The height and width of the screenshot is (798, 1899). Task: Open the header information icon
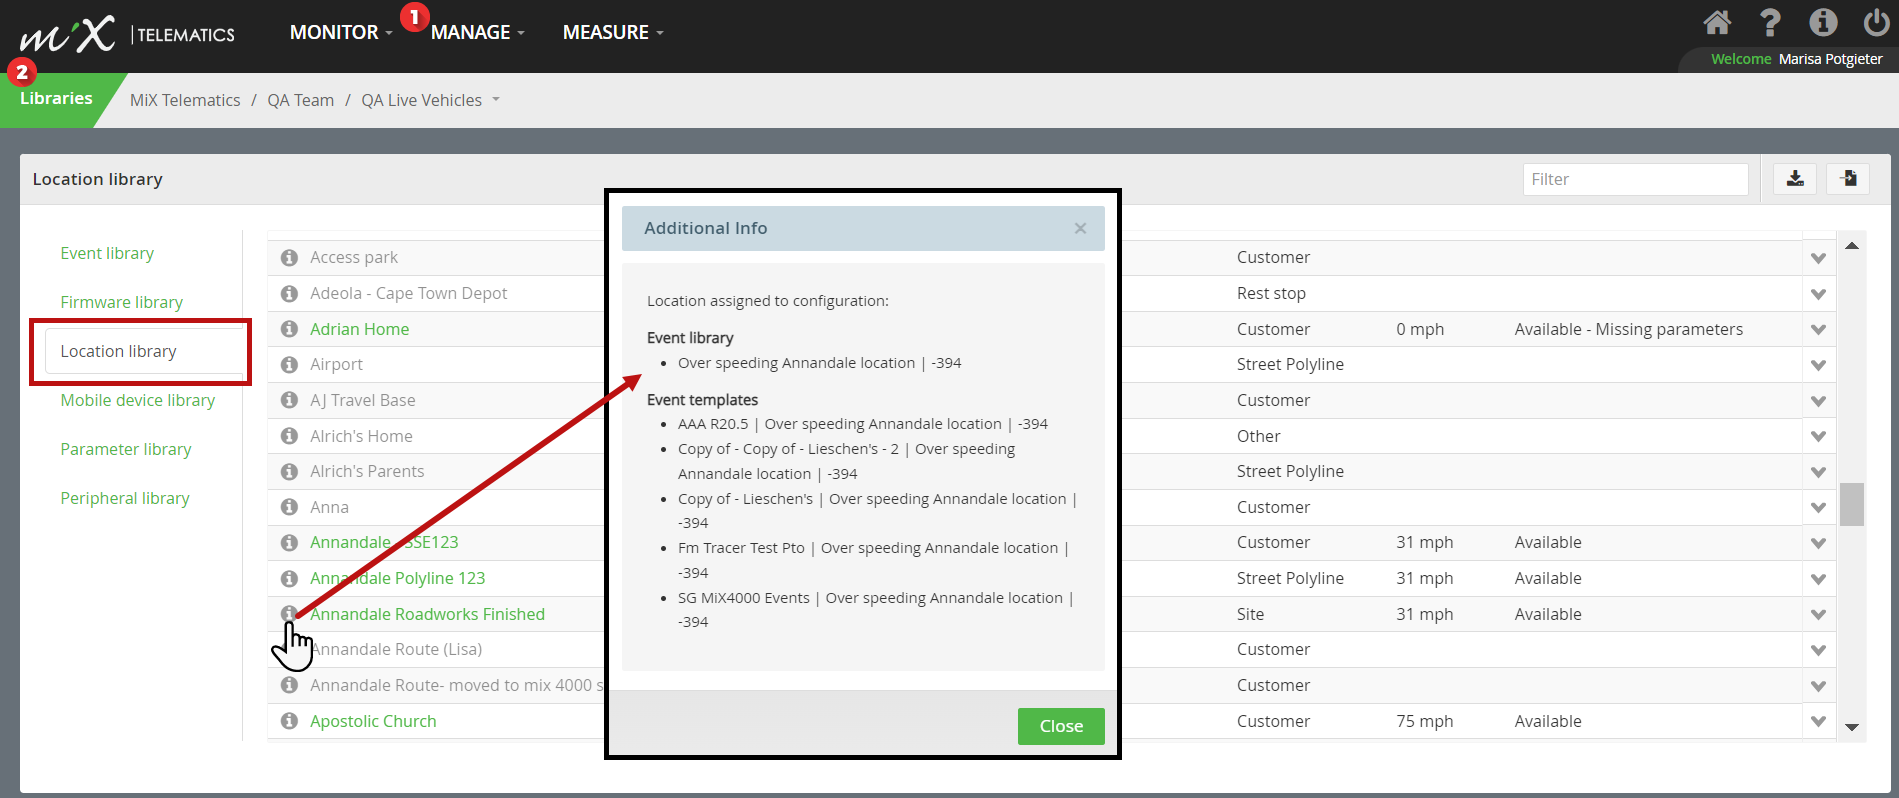tap(1823, 22)
